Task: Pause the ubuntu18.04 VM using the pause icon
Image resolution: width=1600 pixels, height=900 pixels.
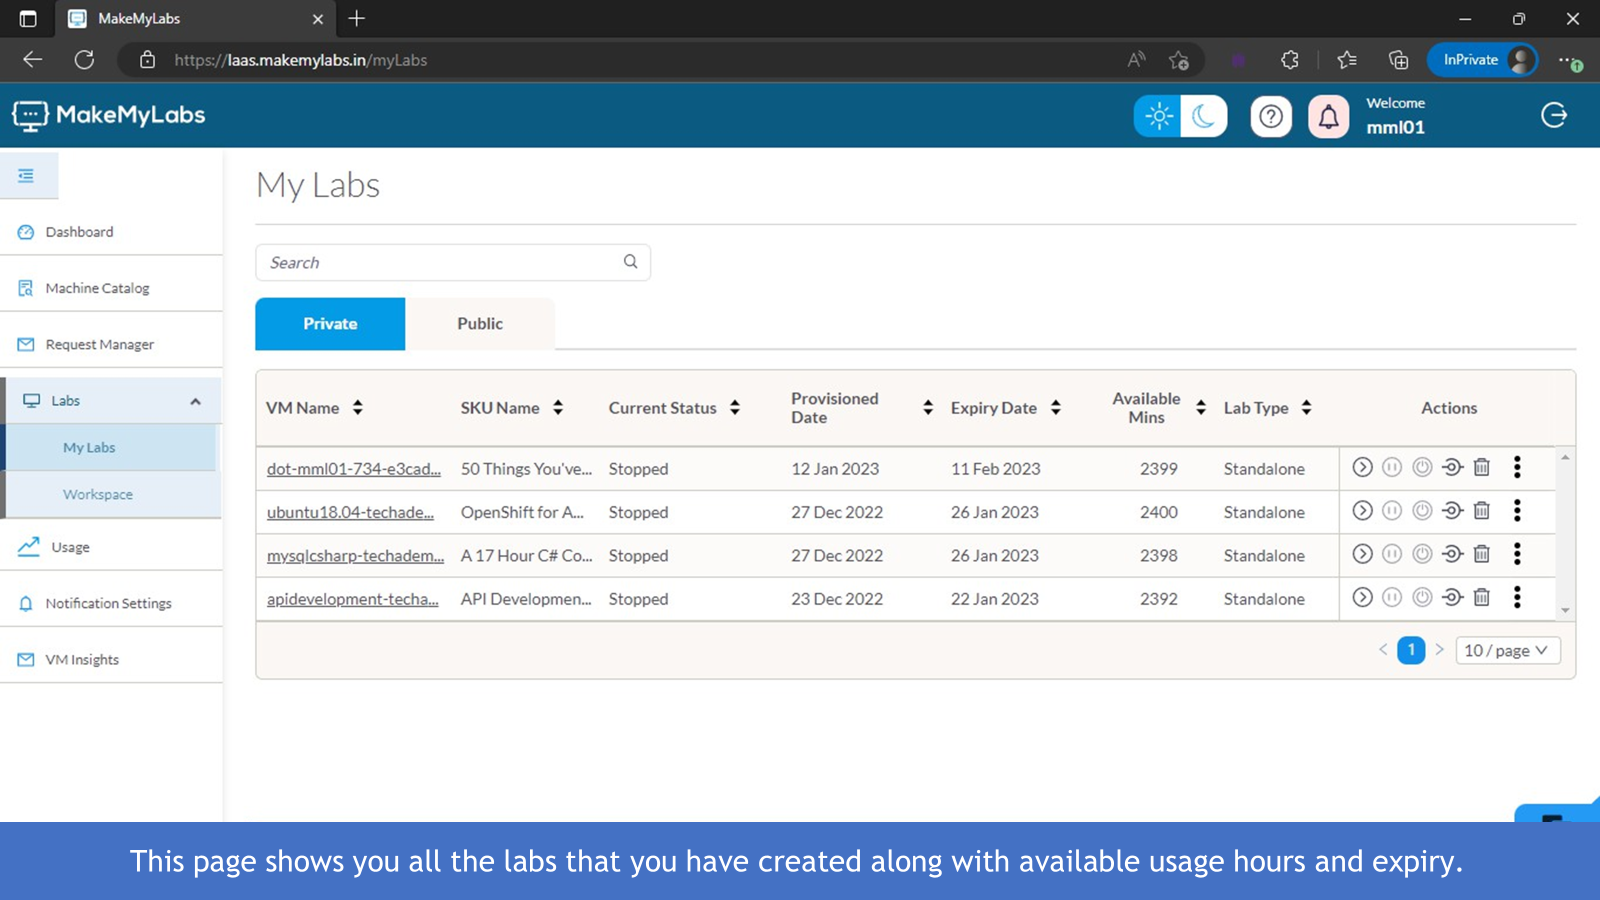Action: click(x=1392, y=511)
